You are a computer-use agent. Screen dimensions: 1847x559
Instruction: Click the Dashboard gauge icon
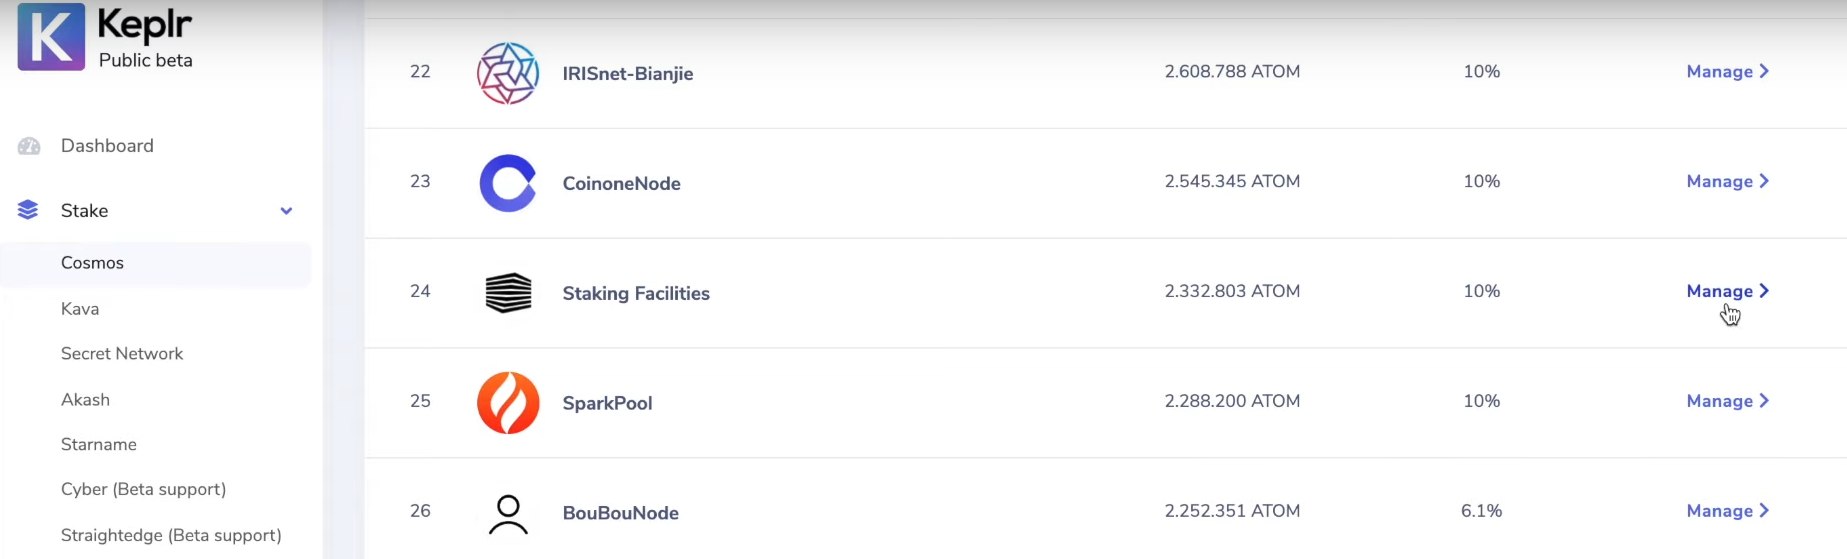pos(29,146)
